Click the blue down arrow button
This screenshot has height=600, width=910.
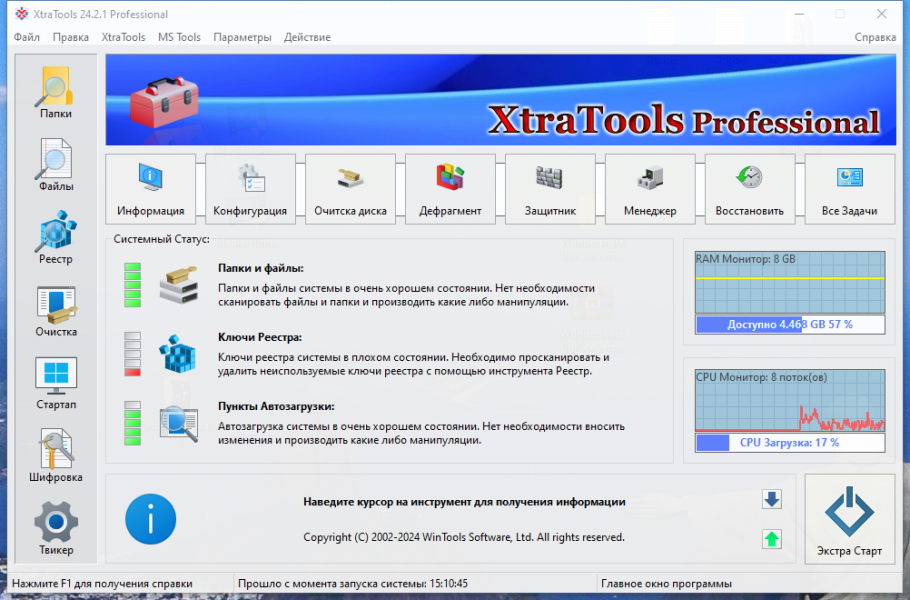772,500
